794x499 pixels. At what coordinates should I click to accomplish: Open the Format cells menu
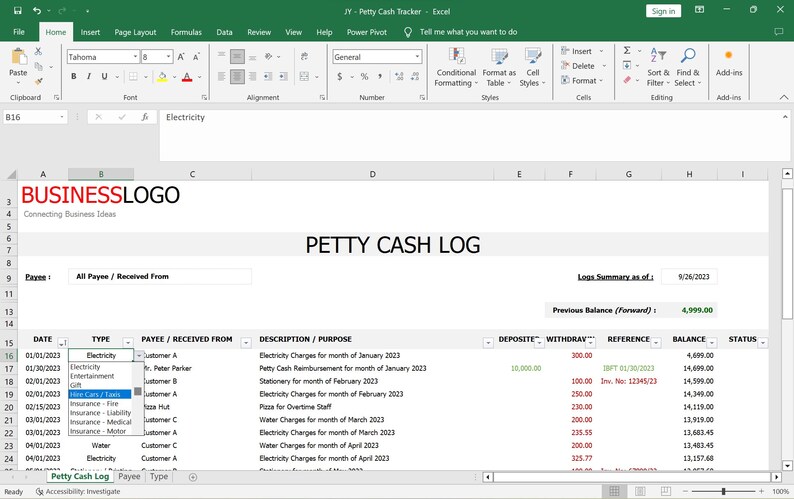[582, 81]
